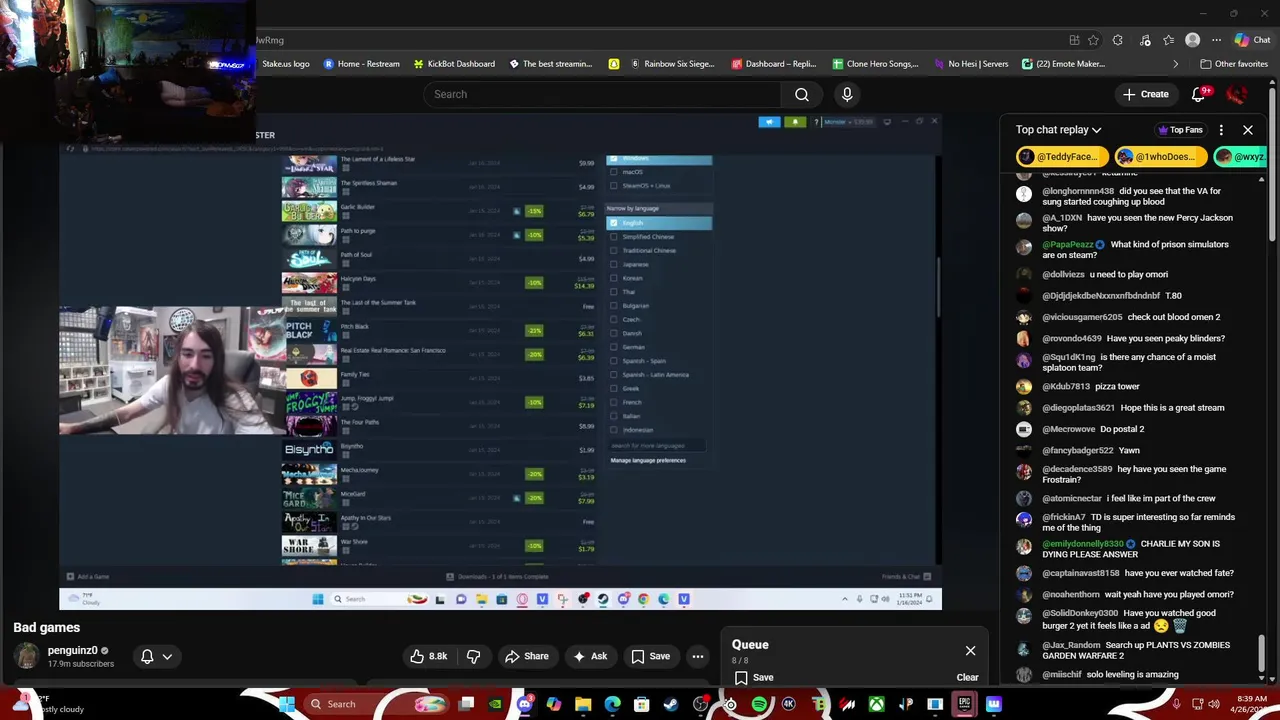Open Xbox app from the taskbar
1280x720 pixels.
tap(876, 704)
